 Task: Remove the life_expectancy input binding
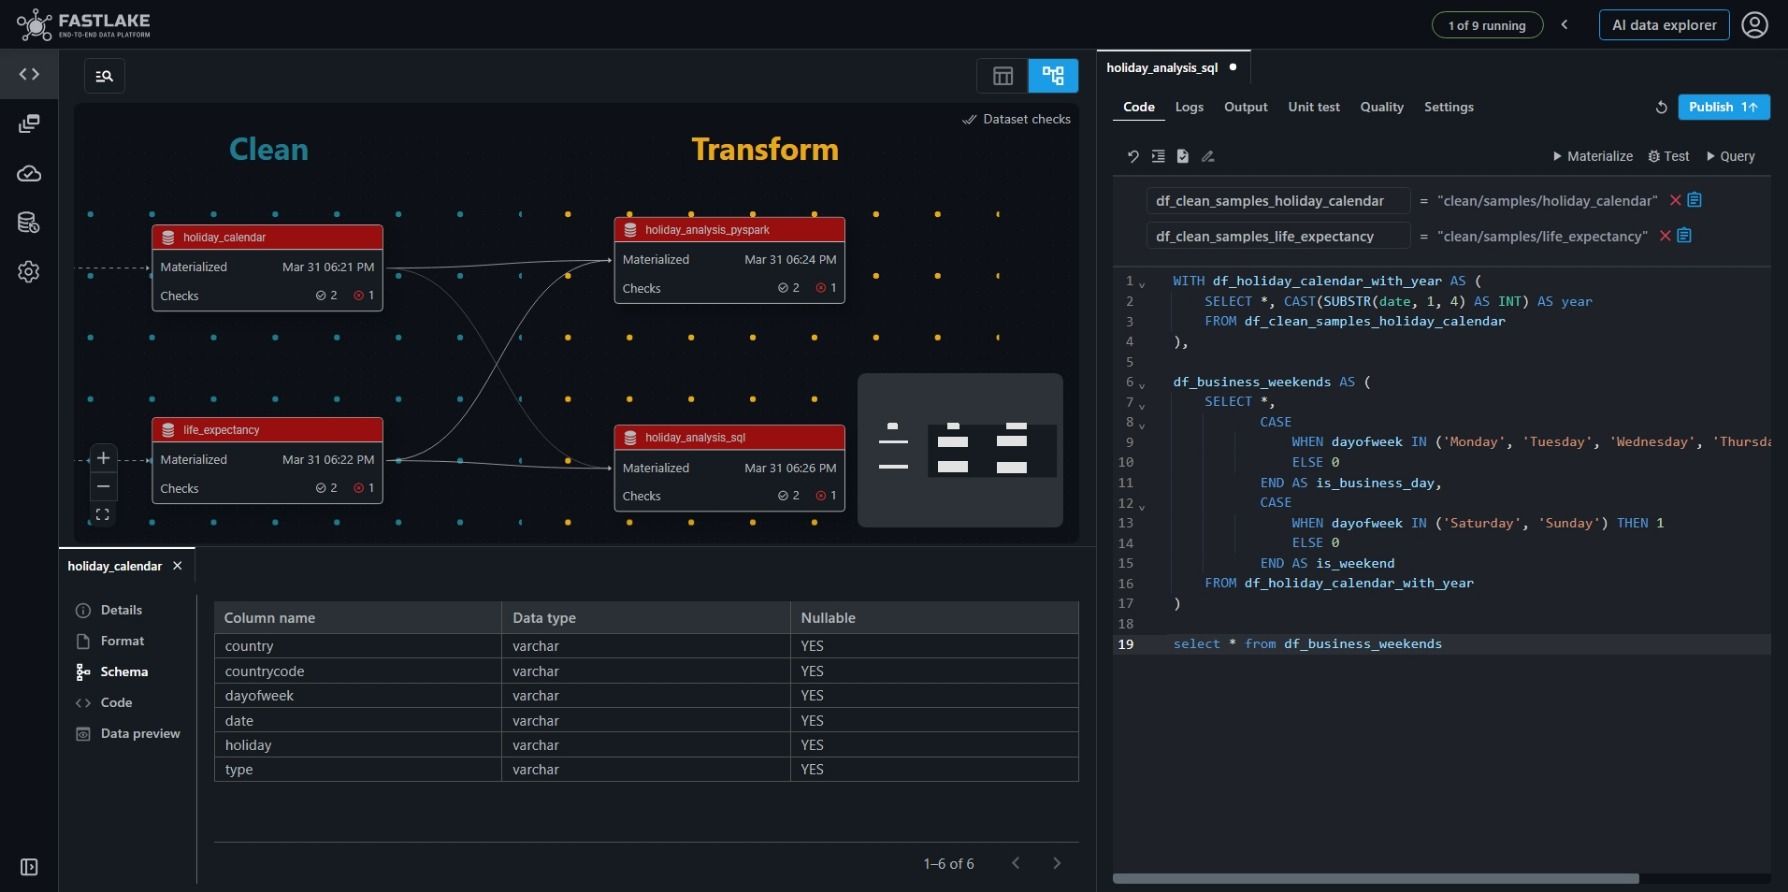[x=1665, y=236]
